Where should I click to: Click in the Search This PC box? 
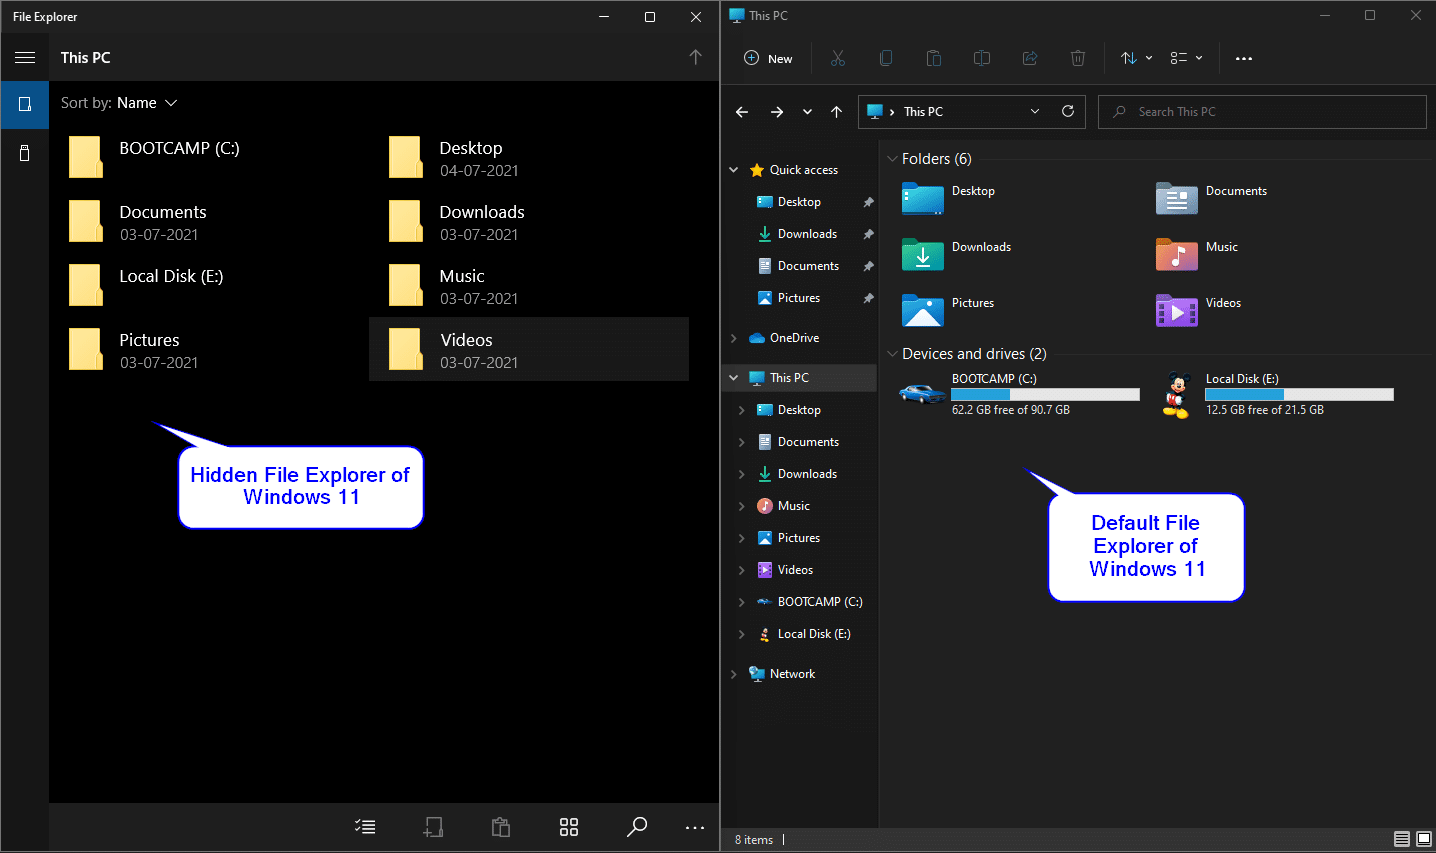pyautogui.click(x=1262, y=112)
